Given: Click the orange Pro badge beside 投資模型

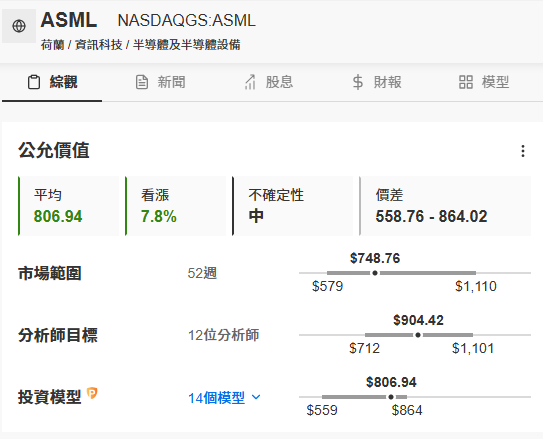Looking at the screenshot, I should pos(92,393).
